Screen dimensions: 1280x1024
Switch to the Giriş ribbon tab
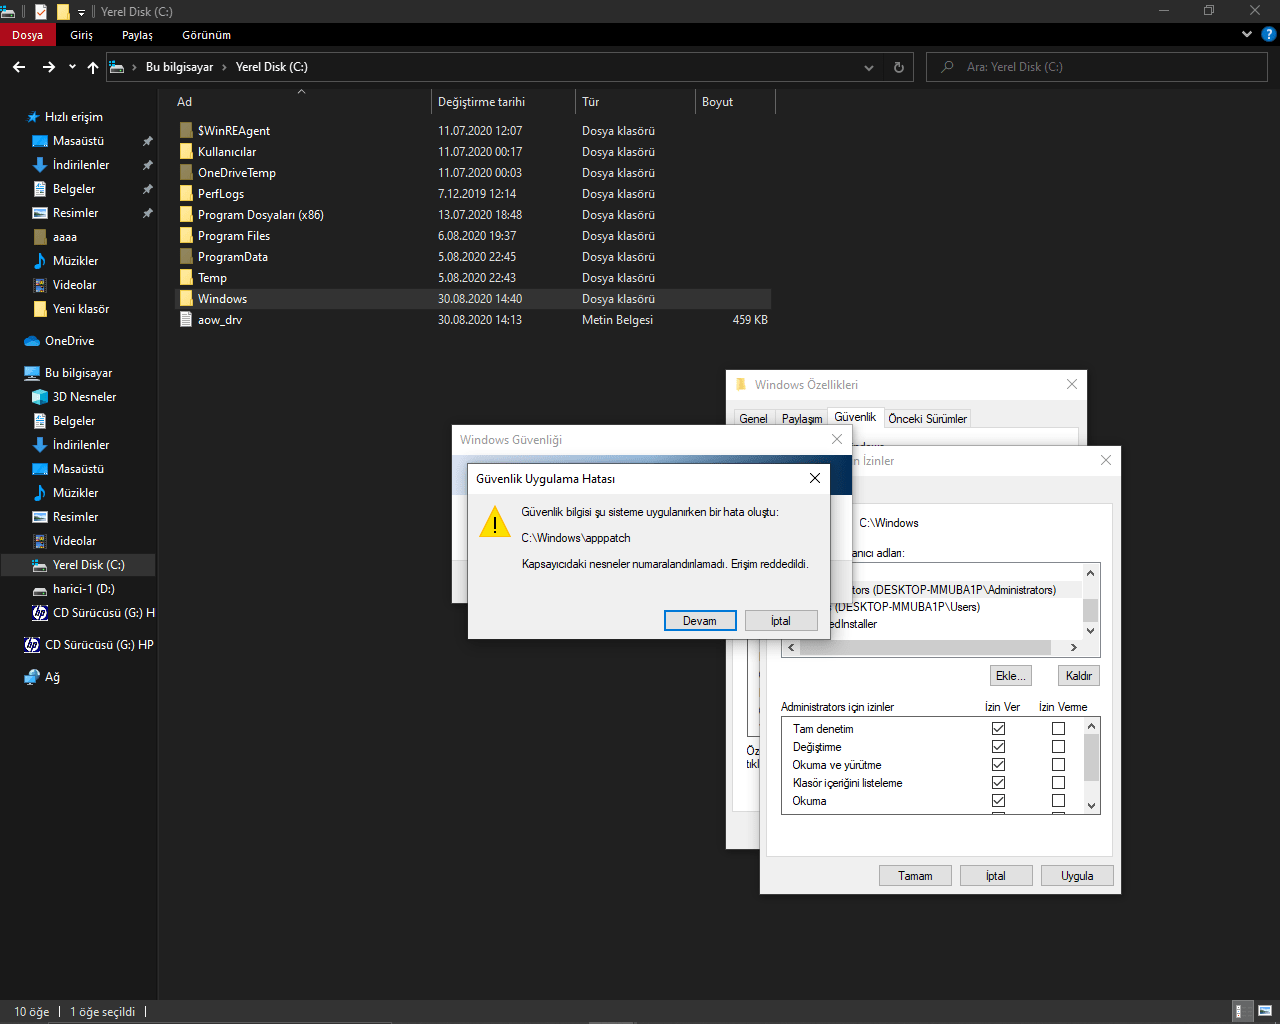coord(82,35)
